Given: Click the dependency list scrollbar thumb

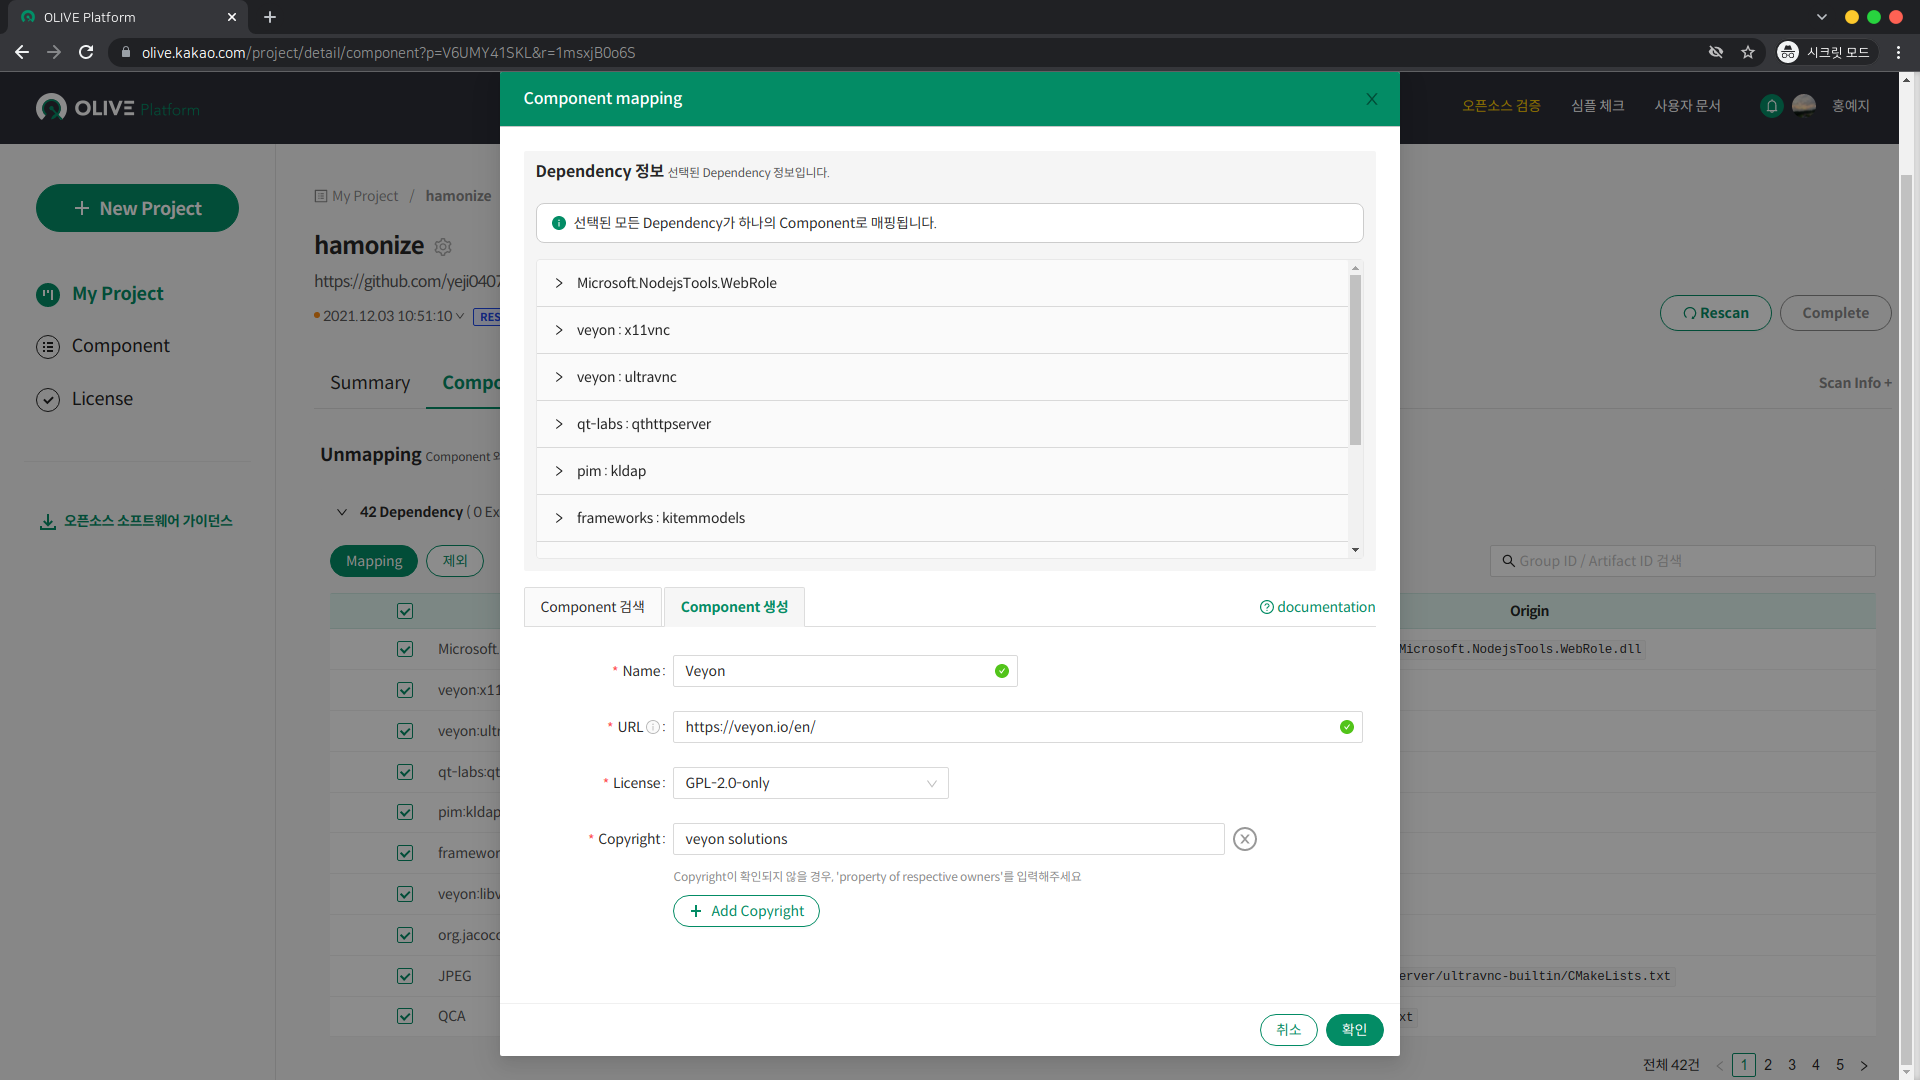Looking at the screenshot, I should [x=1355, y=360].
